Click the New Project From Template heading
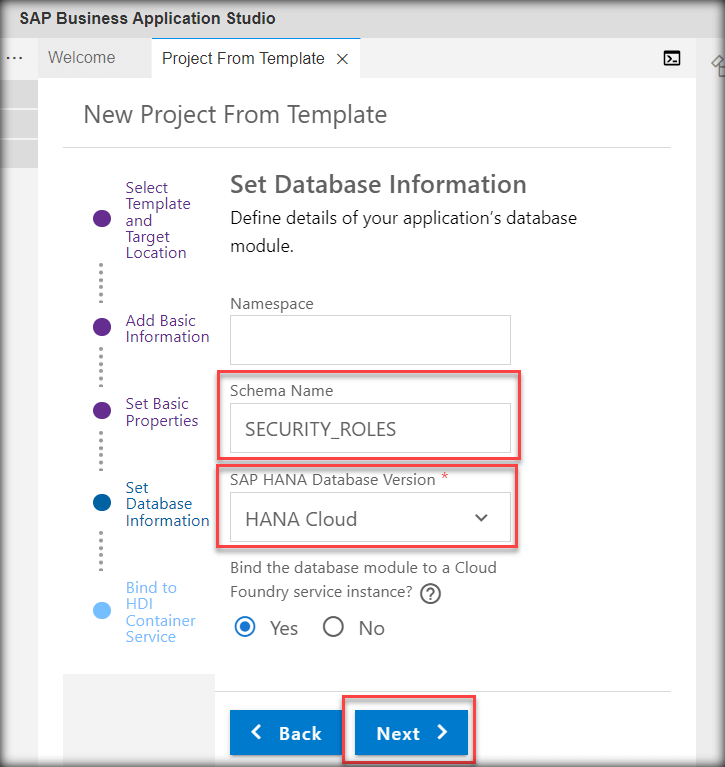Image resolution: width=725 pixels, height=767 pixels. (235, 115)
